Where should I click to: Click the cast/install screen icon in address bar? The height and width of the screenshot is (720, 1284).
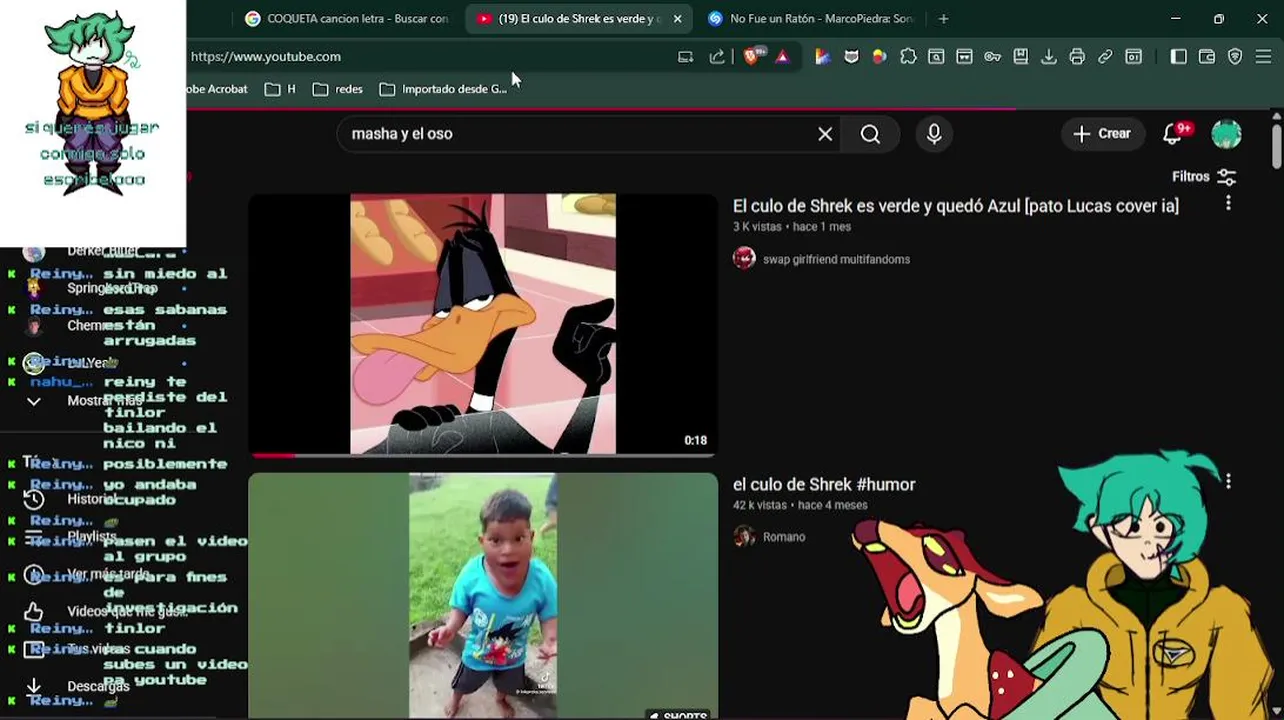point(685,57)
